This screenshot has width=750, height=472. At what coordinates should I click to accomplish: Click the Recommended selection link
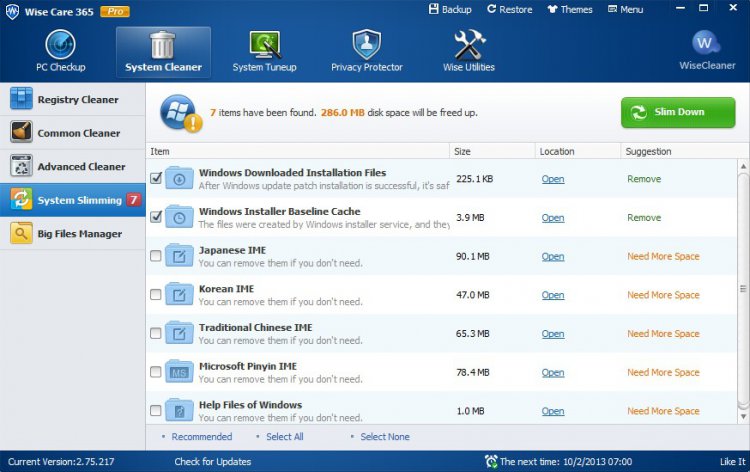(201, 437)
